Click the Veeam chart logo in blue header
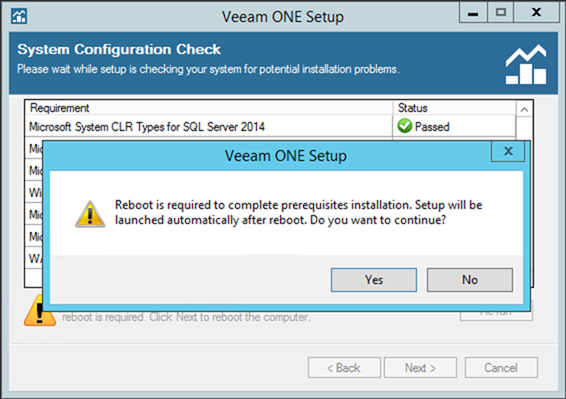The width and height of the screenshot is (566, 399). tap(526, 65)
